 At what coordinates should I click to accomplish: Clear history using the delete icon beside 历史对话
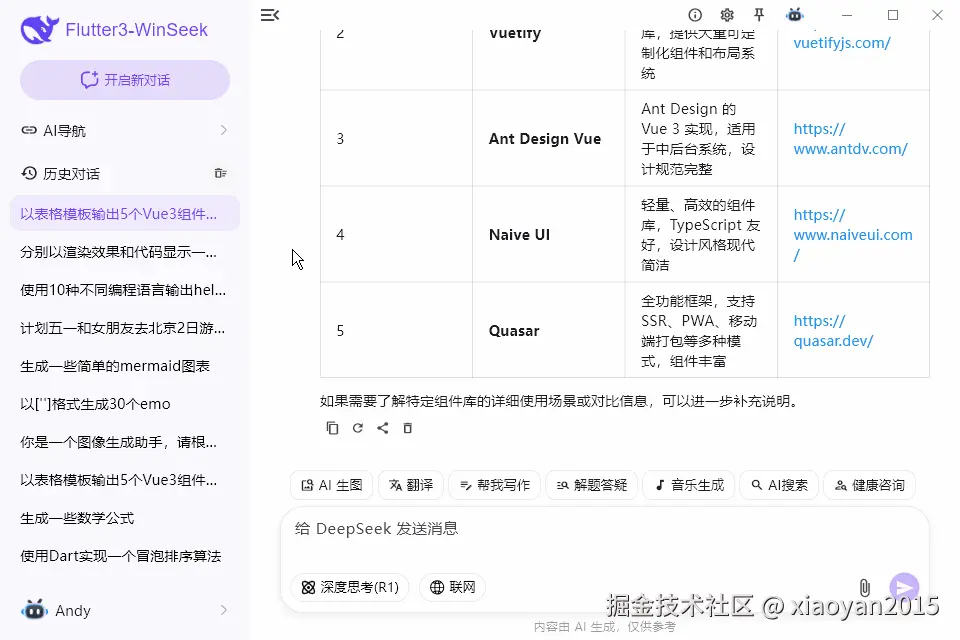pyautogui.click(x=220, y=174)
